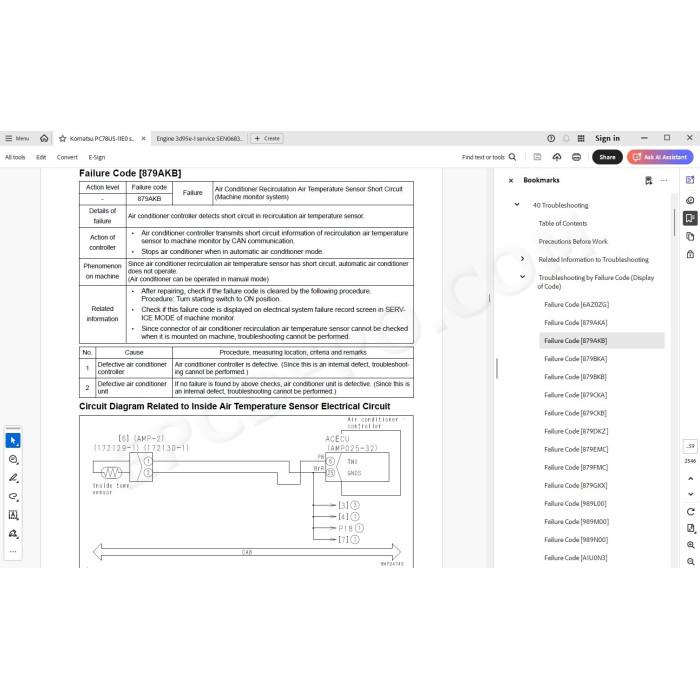This screenshot has width=700, height=700.
Task: Open the E-Sign tool tab
Action: 96,157
